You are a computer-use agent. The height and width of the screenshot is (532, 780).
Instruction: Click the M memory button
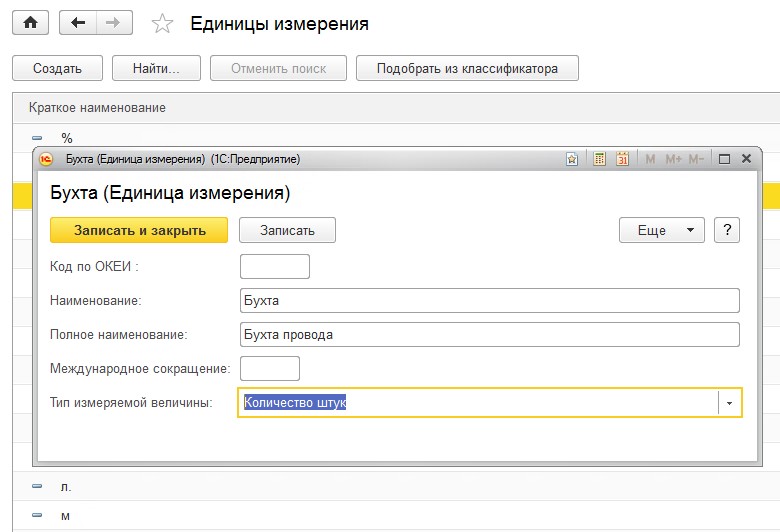[x=651, y=159]
